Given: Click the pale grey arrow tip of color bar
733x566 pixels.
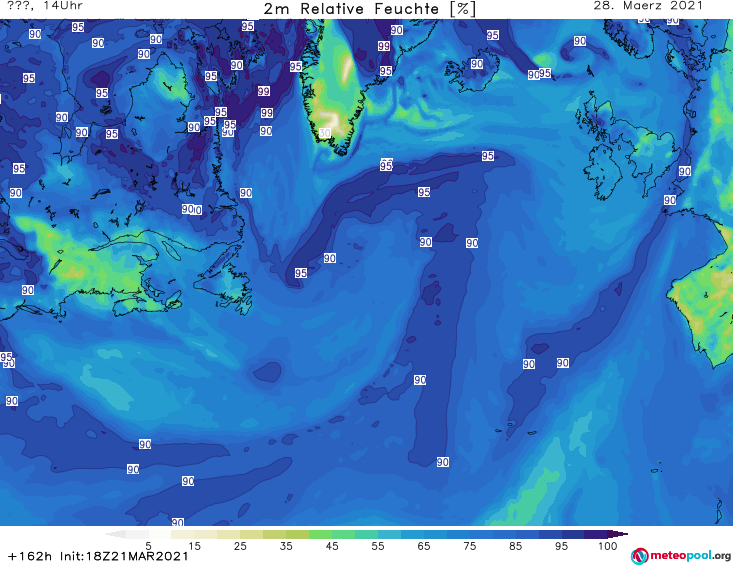Looking at the screenshot, I should coord(115,534).
